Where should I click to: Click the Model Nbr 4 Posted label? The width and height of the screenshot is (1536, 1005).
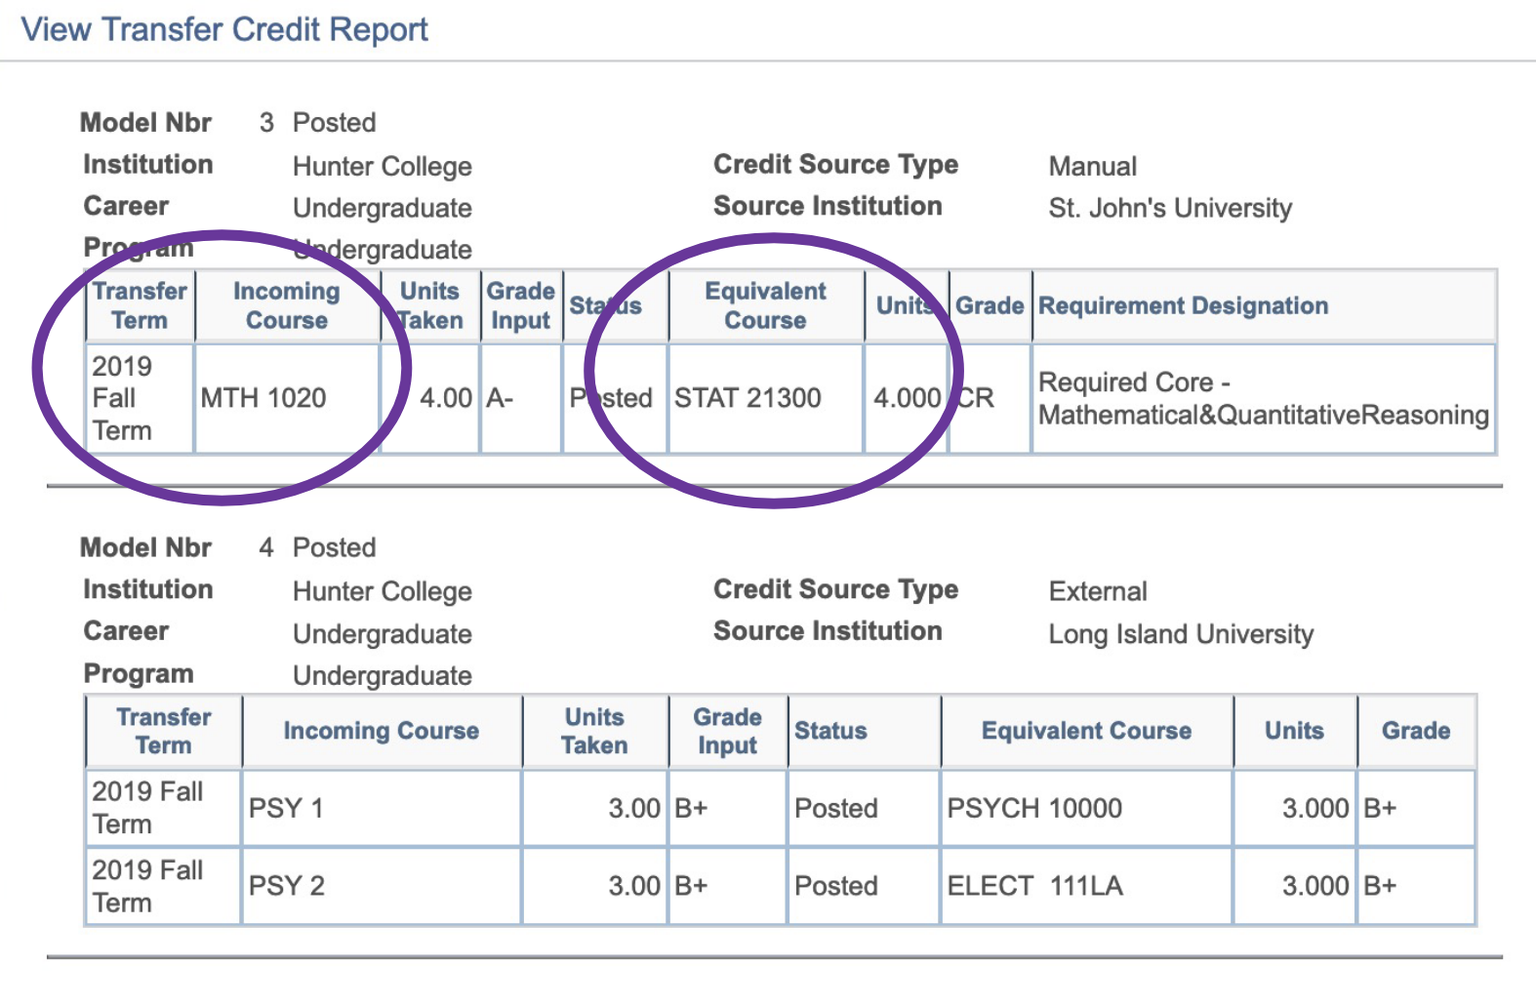pyautogui.click(x=228, y=547)
